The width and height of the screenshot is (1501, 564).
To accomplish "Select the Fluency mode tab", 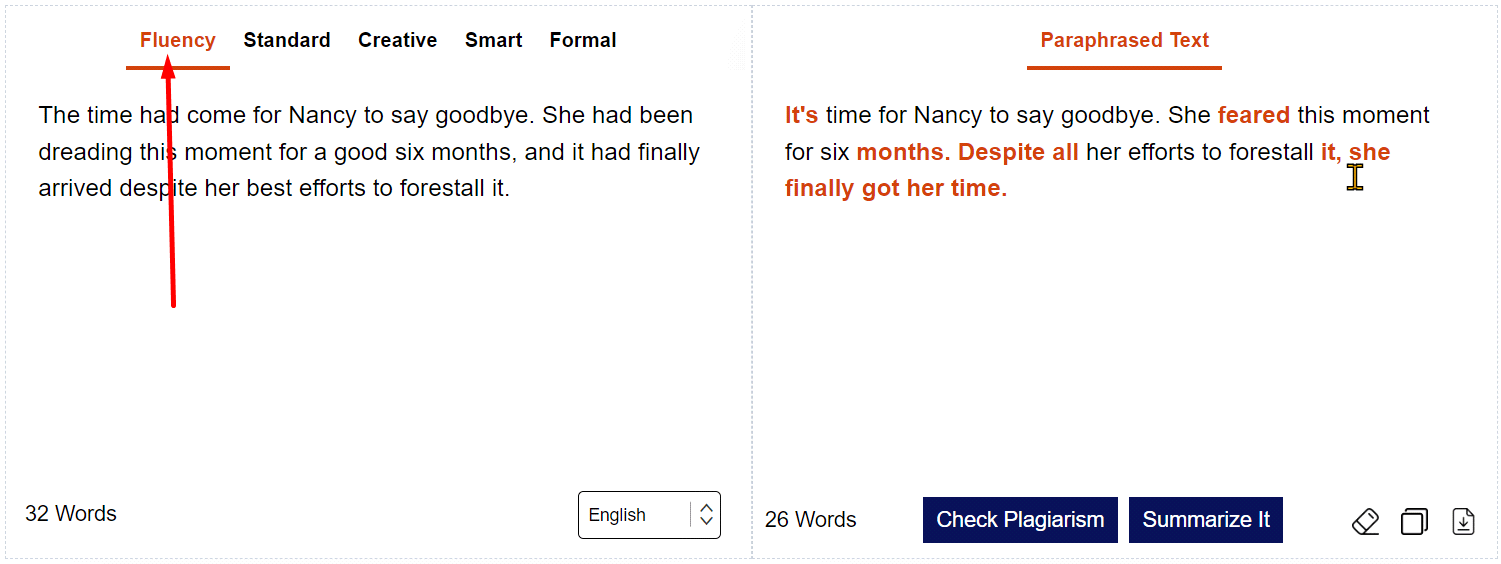I will coord(178,41).
